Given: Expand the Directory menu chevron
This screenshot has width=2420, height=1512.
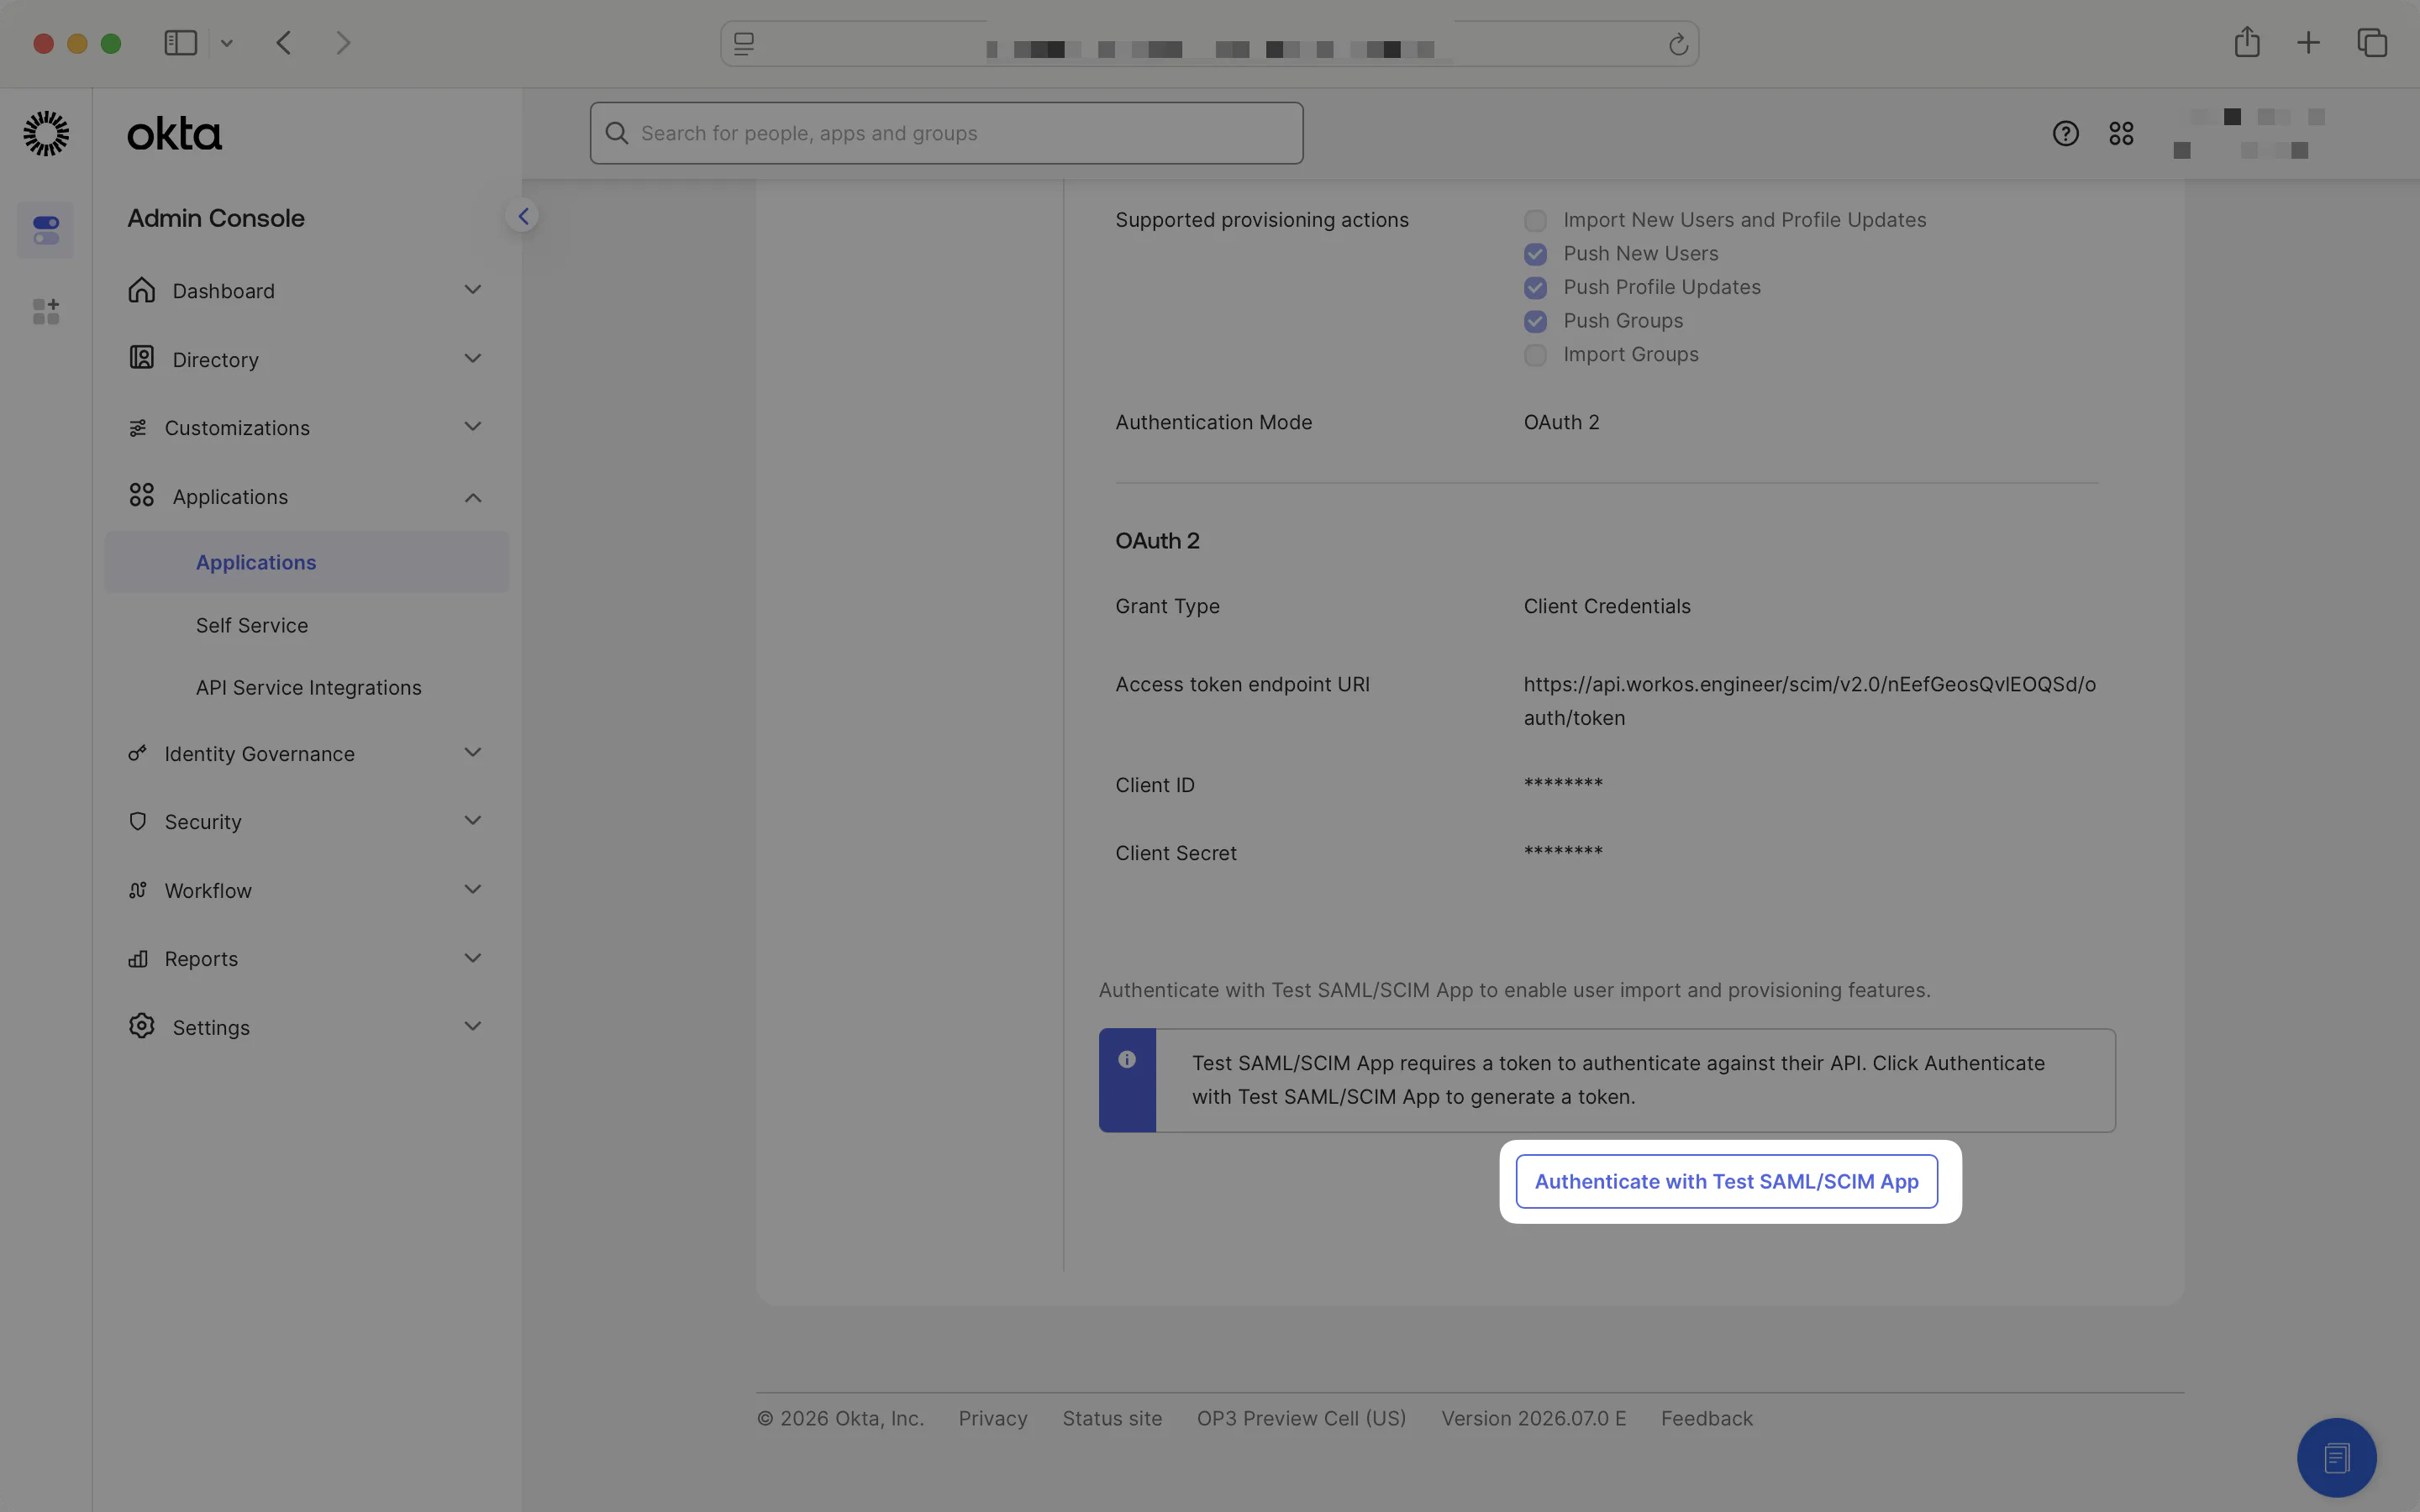Looking at the screenshot, I should [x=473, y=358].
